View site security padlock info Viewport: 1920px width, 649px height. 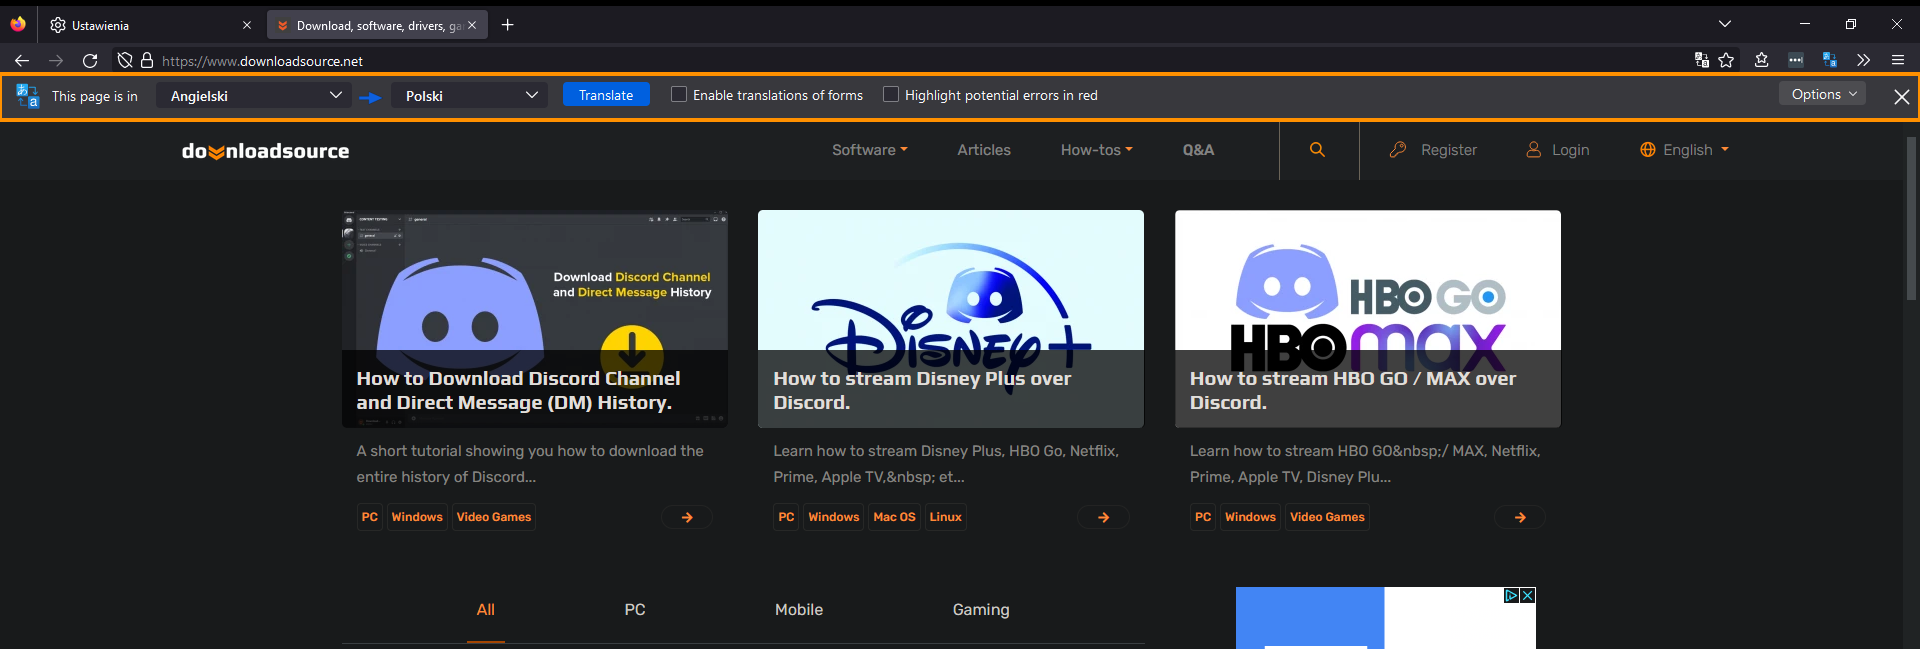147,60
